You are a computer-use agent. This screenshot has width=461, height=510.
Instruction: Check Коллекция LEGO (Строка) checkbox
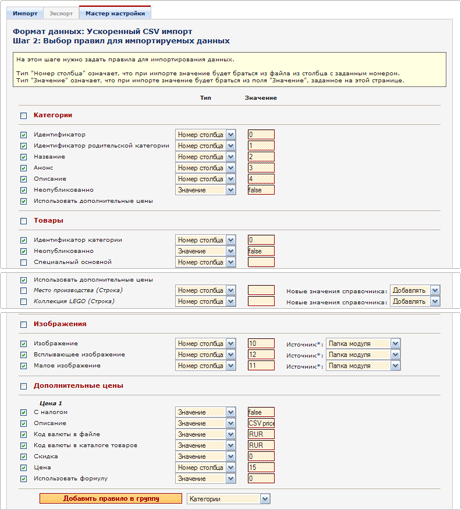pos(23,302)
